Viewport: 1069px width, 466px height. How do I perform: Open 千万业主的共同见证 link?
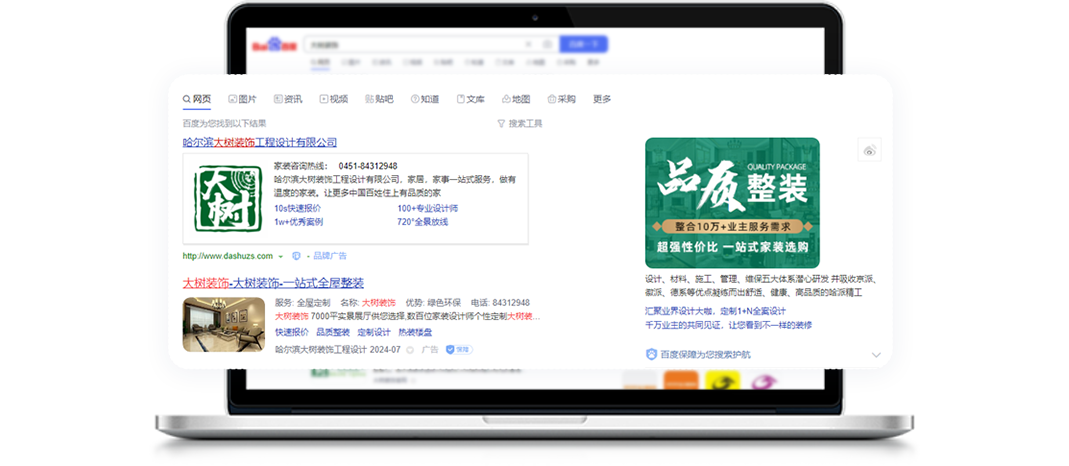729,325
